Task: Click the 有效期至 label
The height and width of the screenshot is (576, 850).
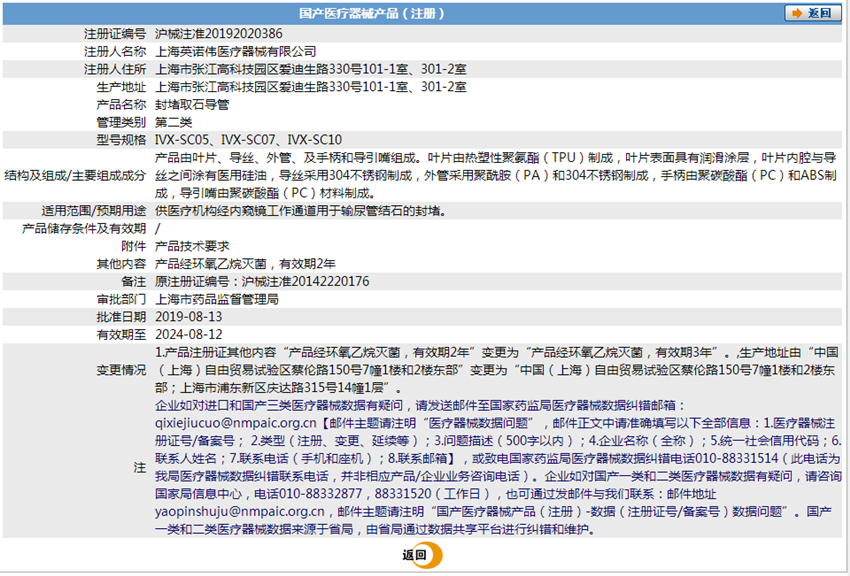Action: pos(121,335)
